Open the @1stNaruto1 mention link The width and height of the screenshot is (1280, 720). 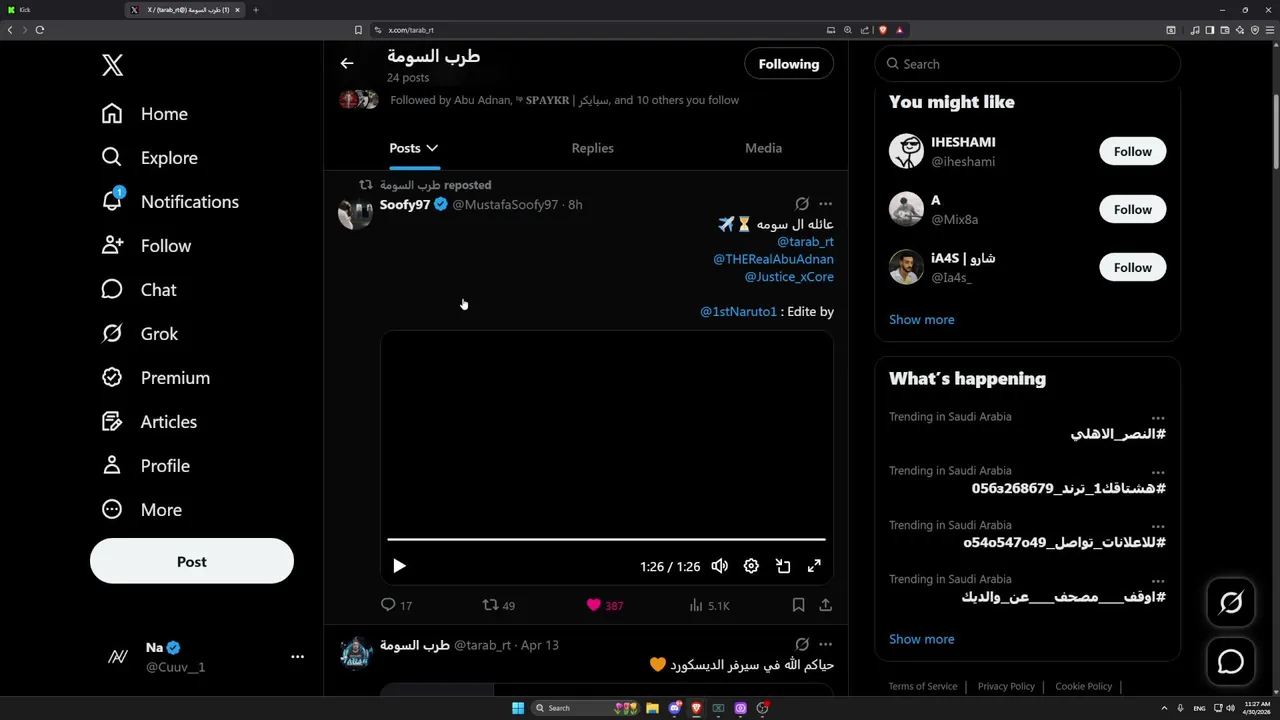(738, 312)
